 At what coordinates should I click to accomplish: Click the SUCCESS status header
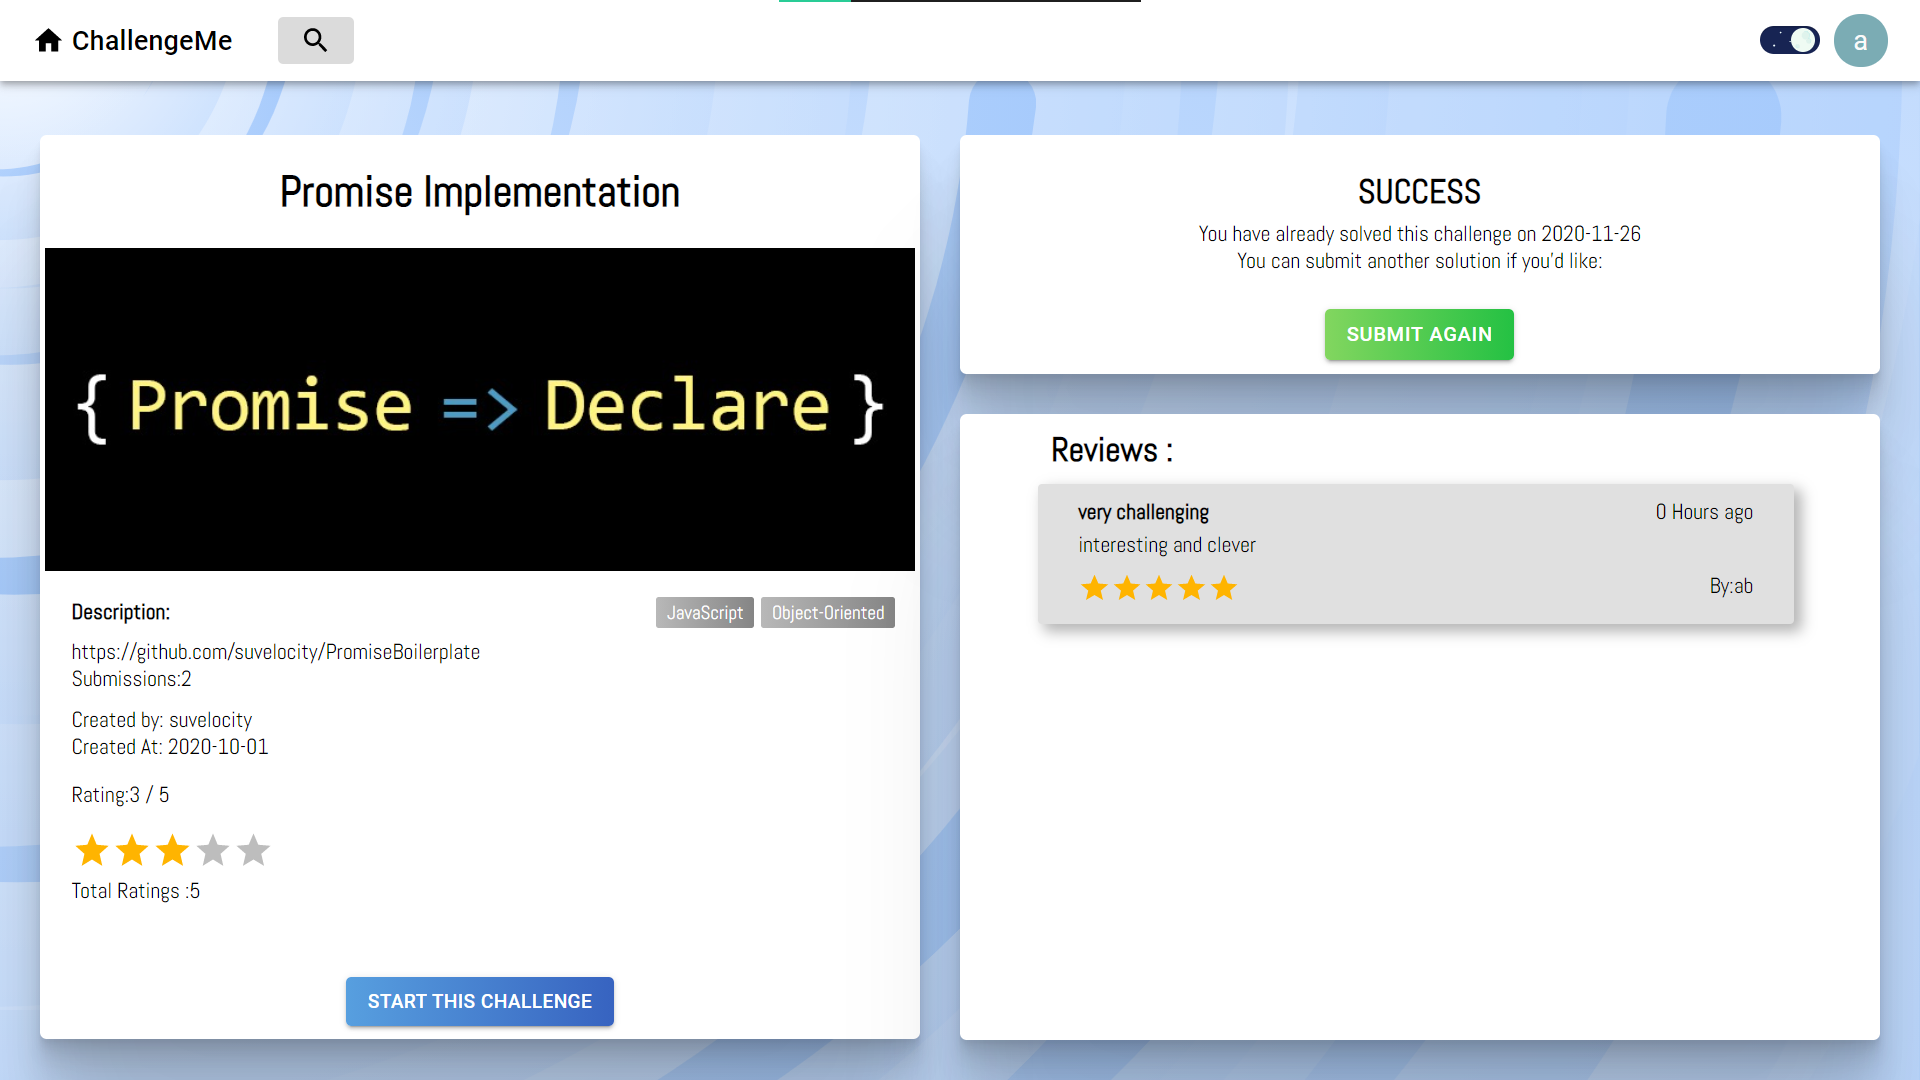(1420, 190)
